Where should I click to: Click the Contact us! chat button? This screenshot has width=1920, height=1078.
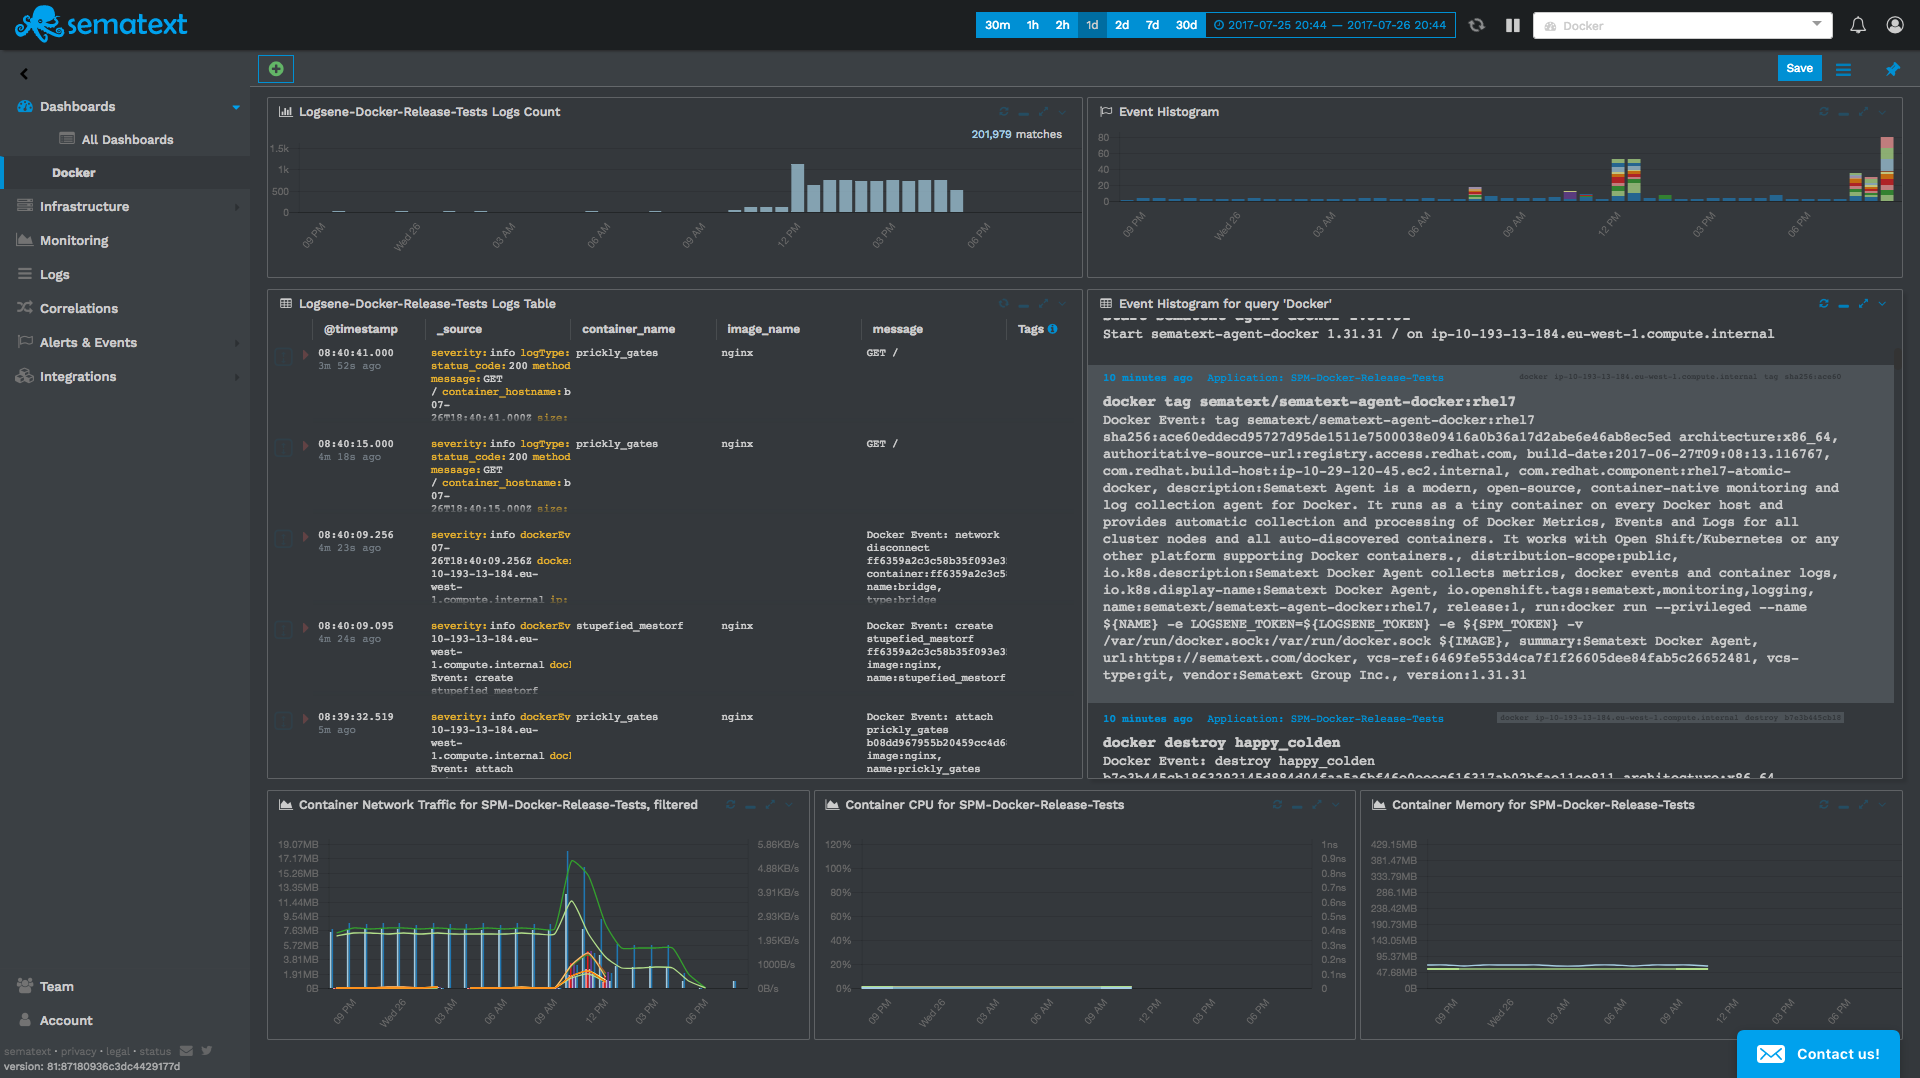pos(1818,1053)
